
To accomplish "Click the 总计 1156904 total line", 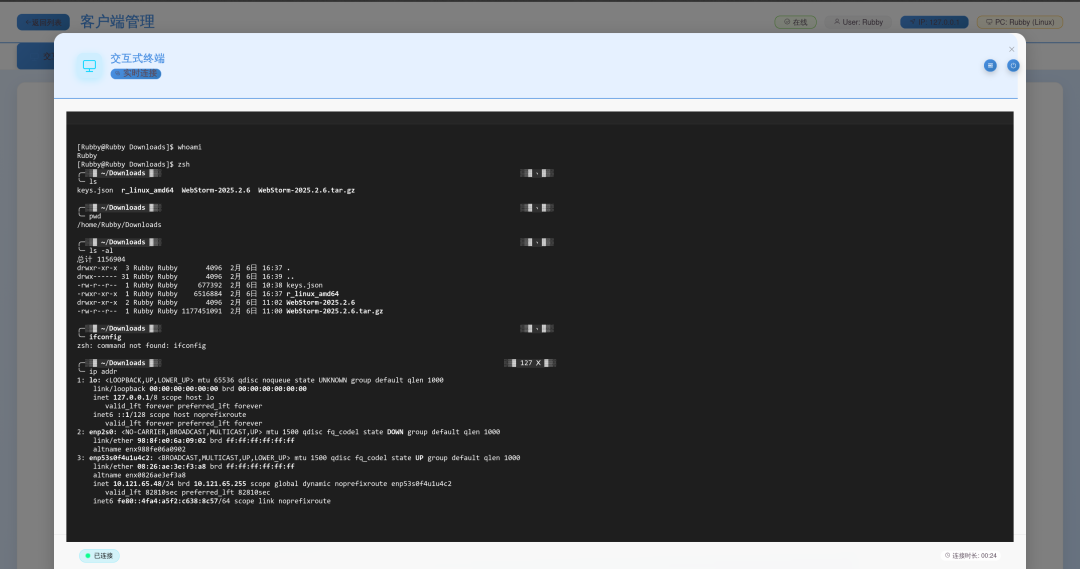I will click(101, 260).
